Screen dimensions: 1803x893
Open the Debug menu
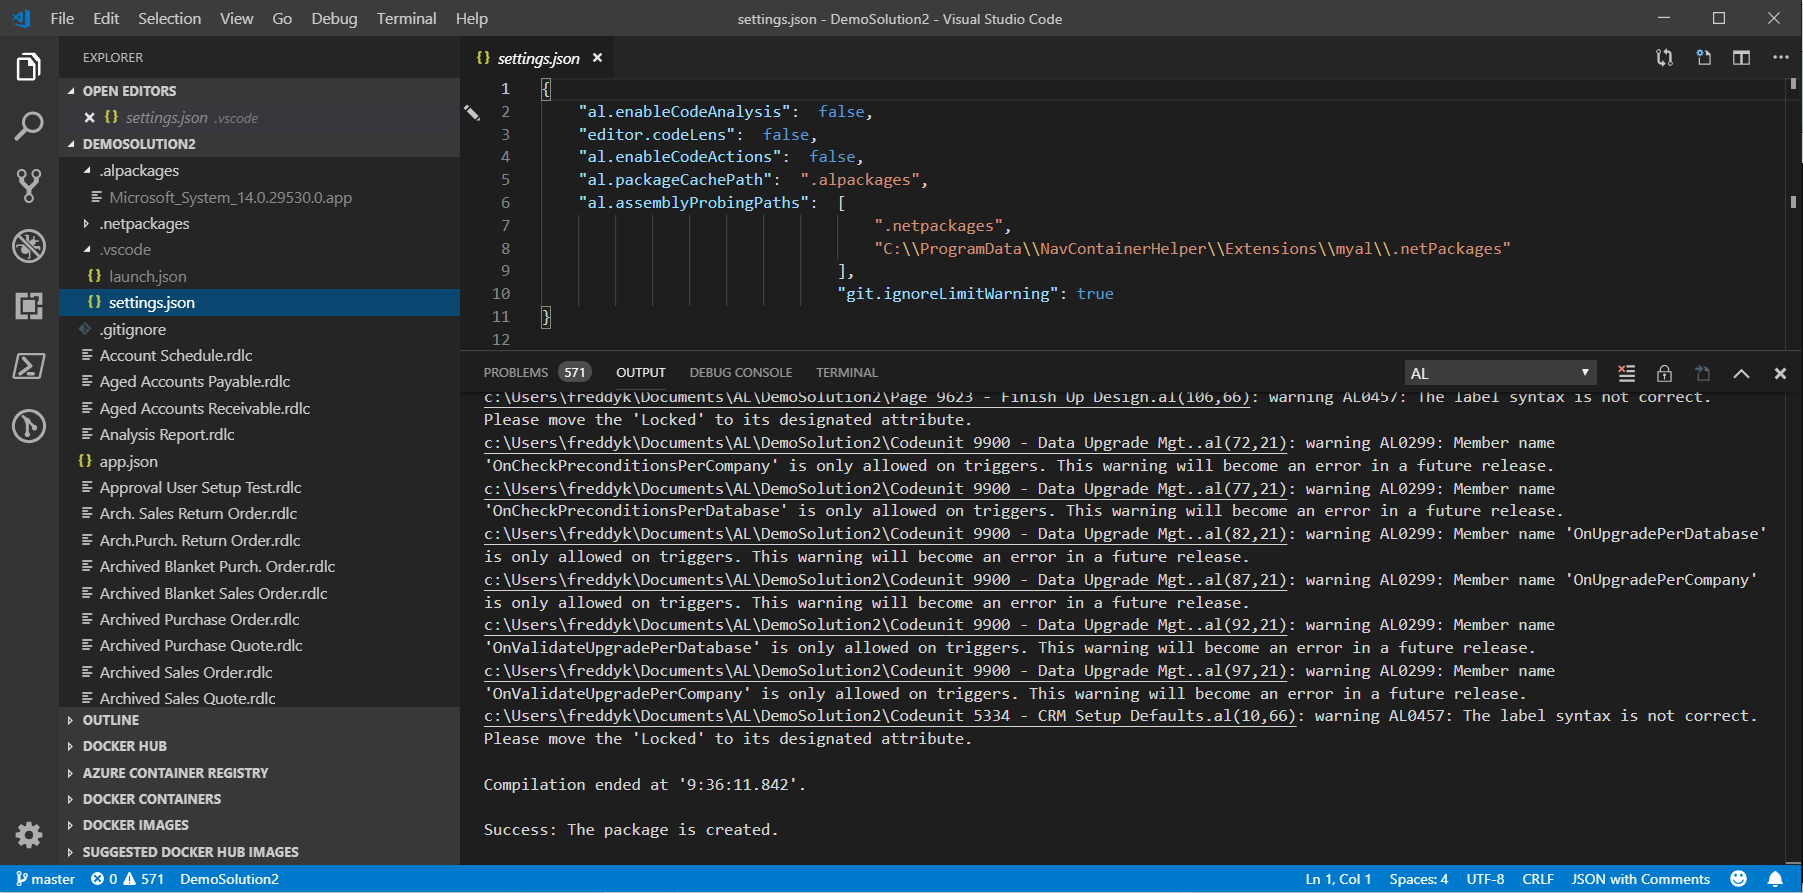(x=334, y=18)
